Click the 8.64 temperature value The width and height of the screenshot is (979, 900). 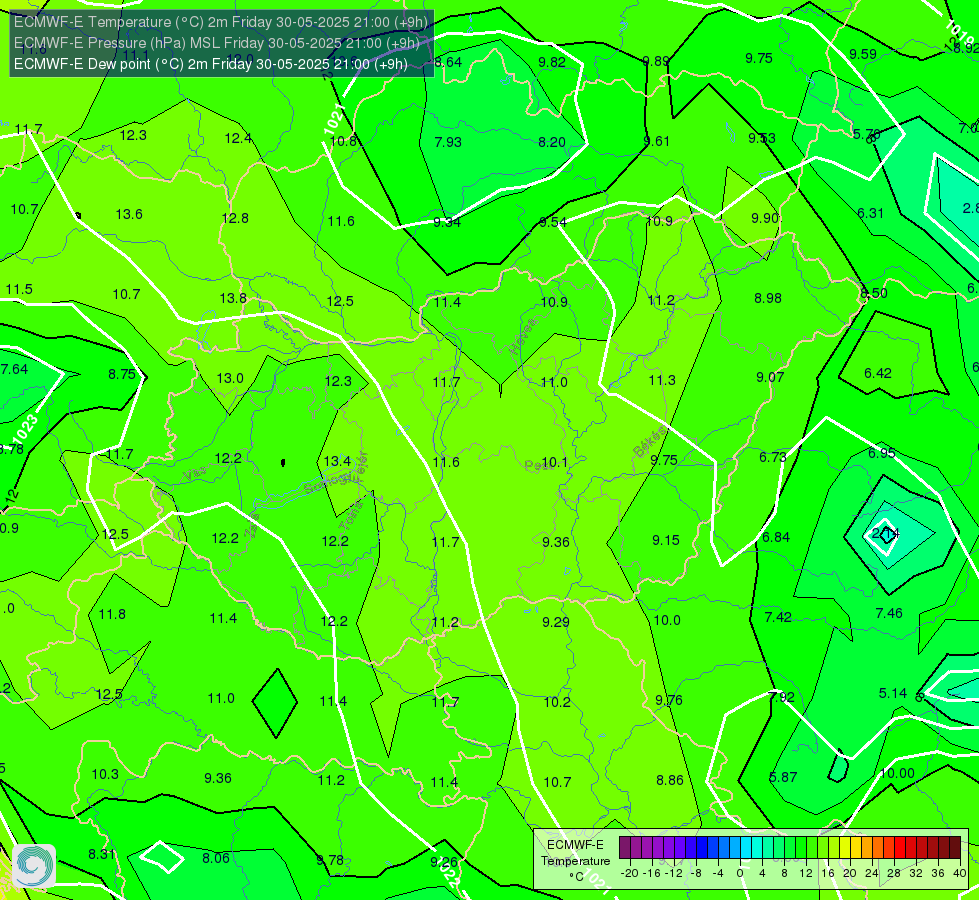pos(448,62)
